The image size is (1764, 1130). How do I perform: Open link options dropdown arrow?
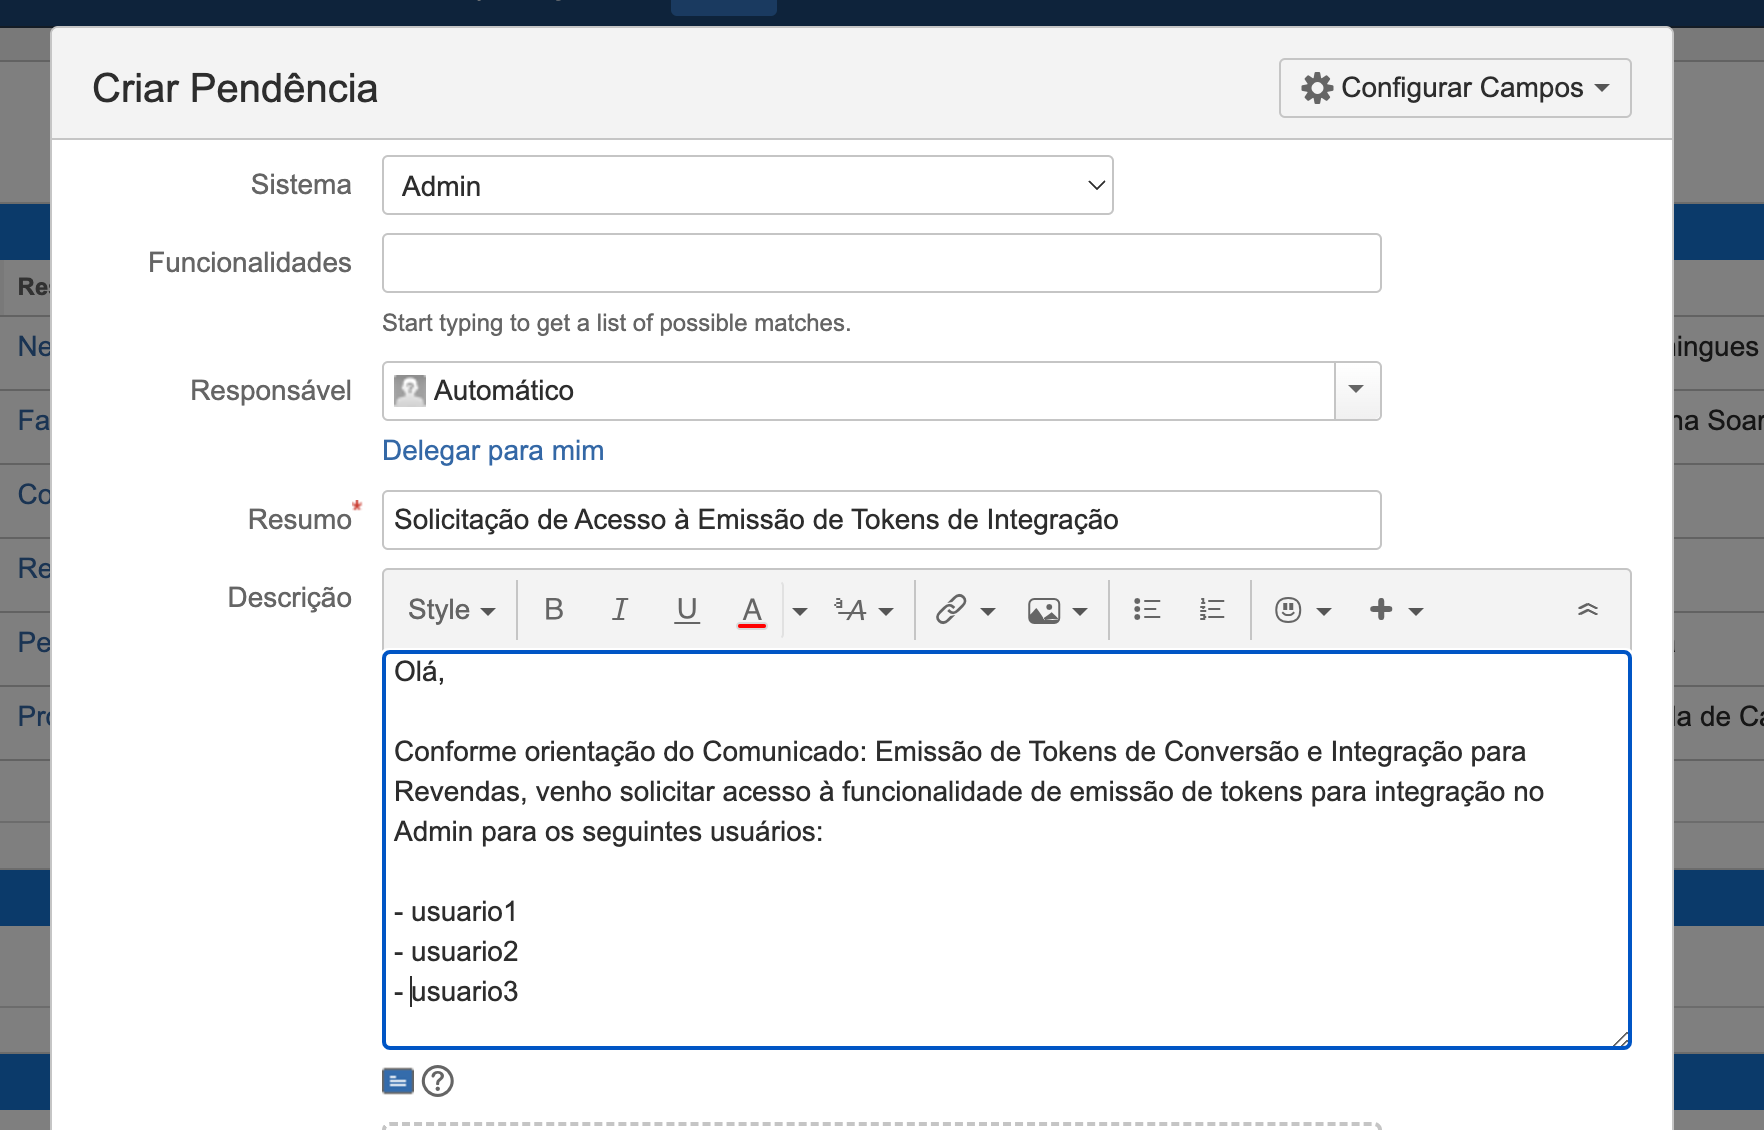[x=988, y=611]
